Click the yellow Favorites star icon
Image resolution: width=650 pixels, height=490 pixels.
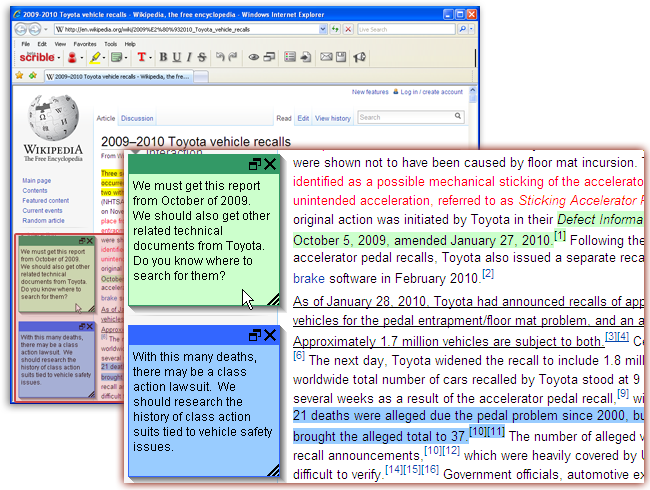coord(19,76)
